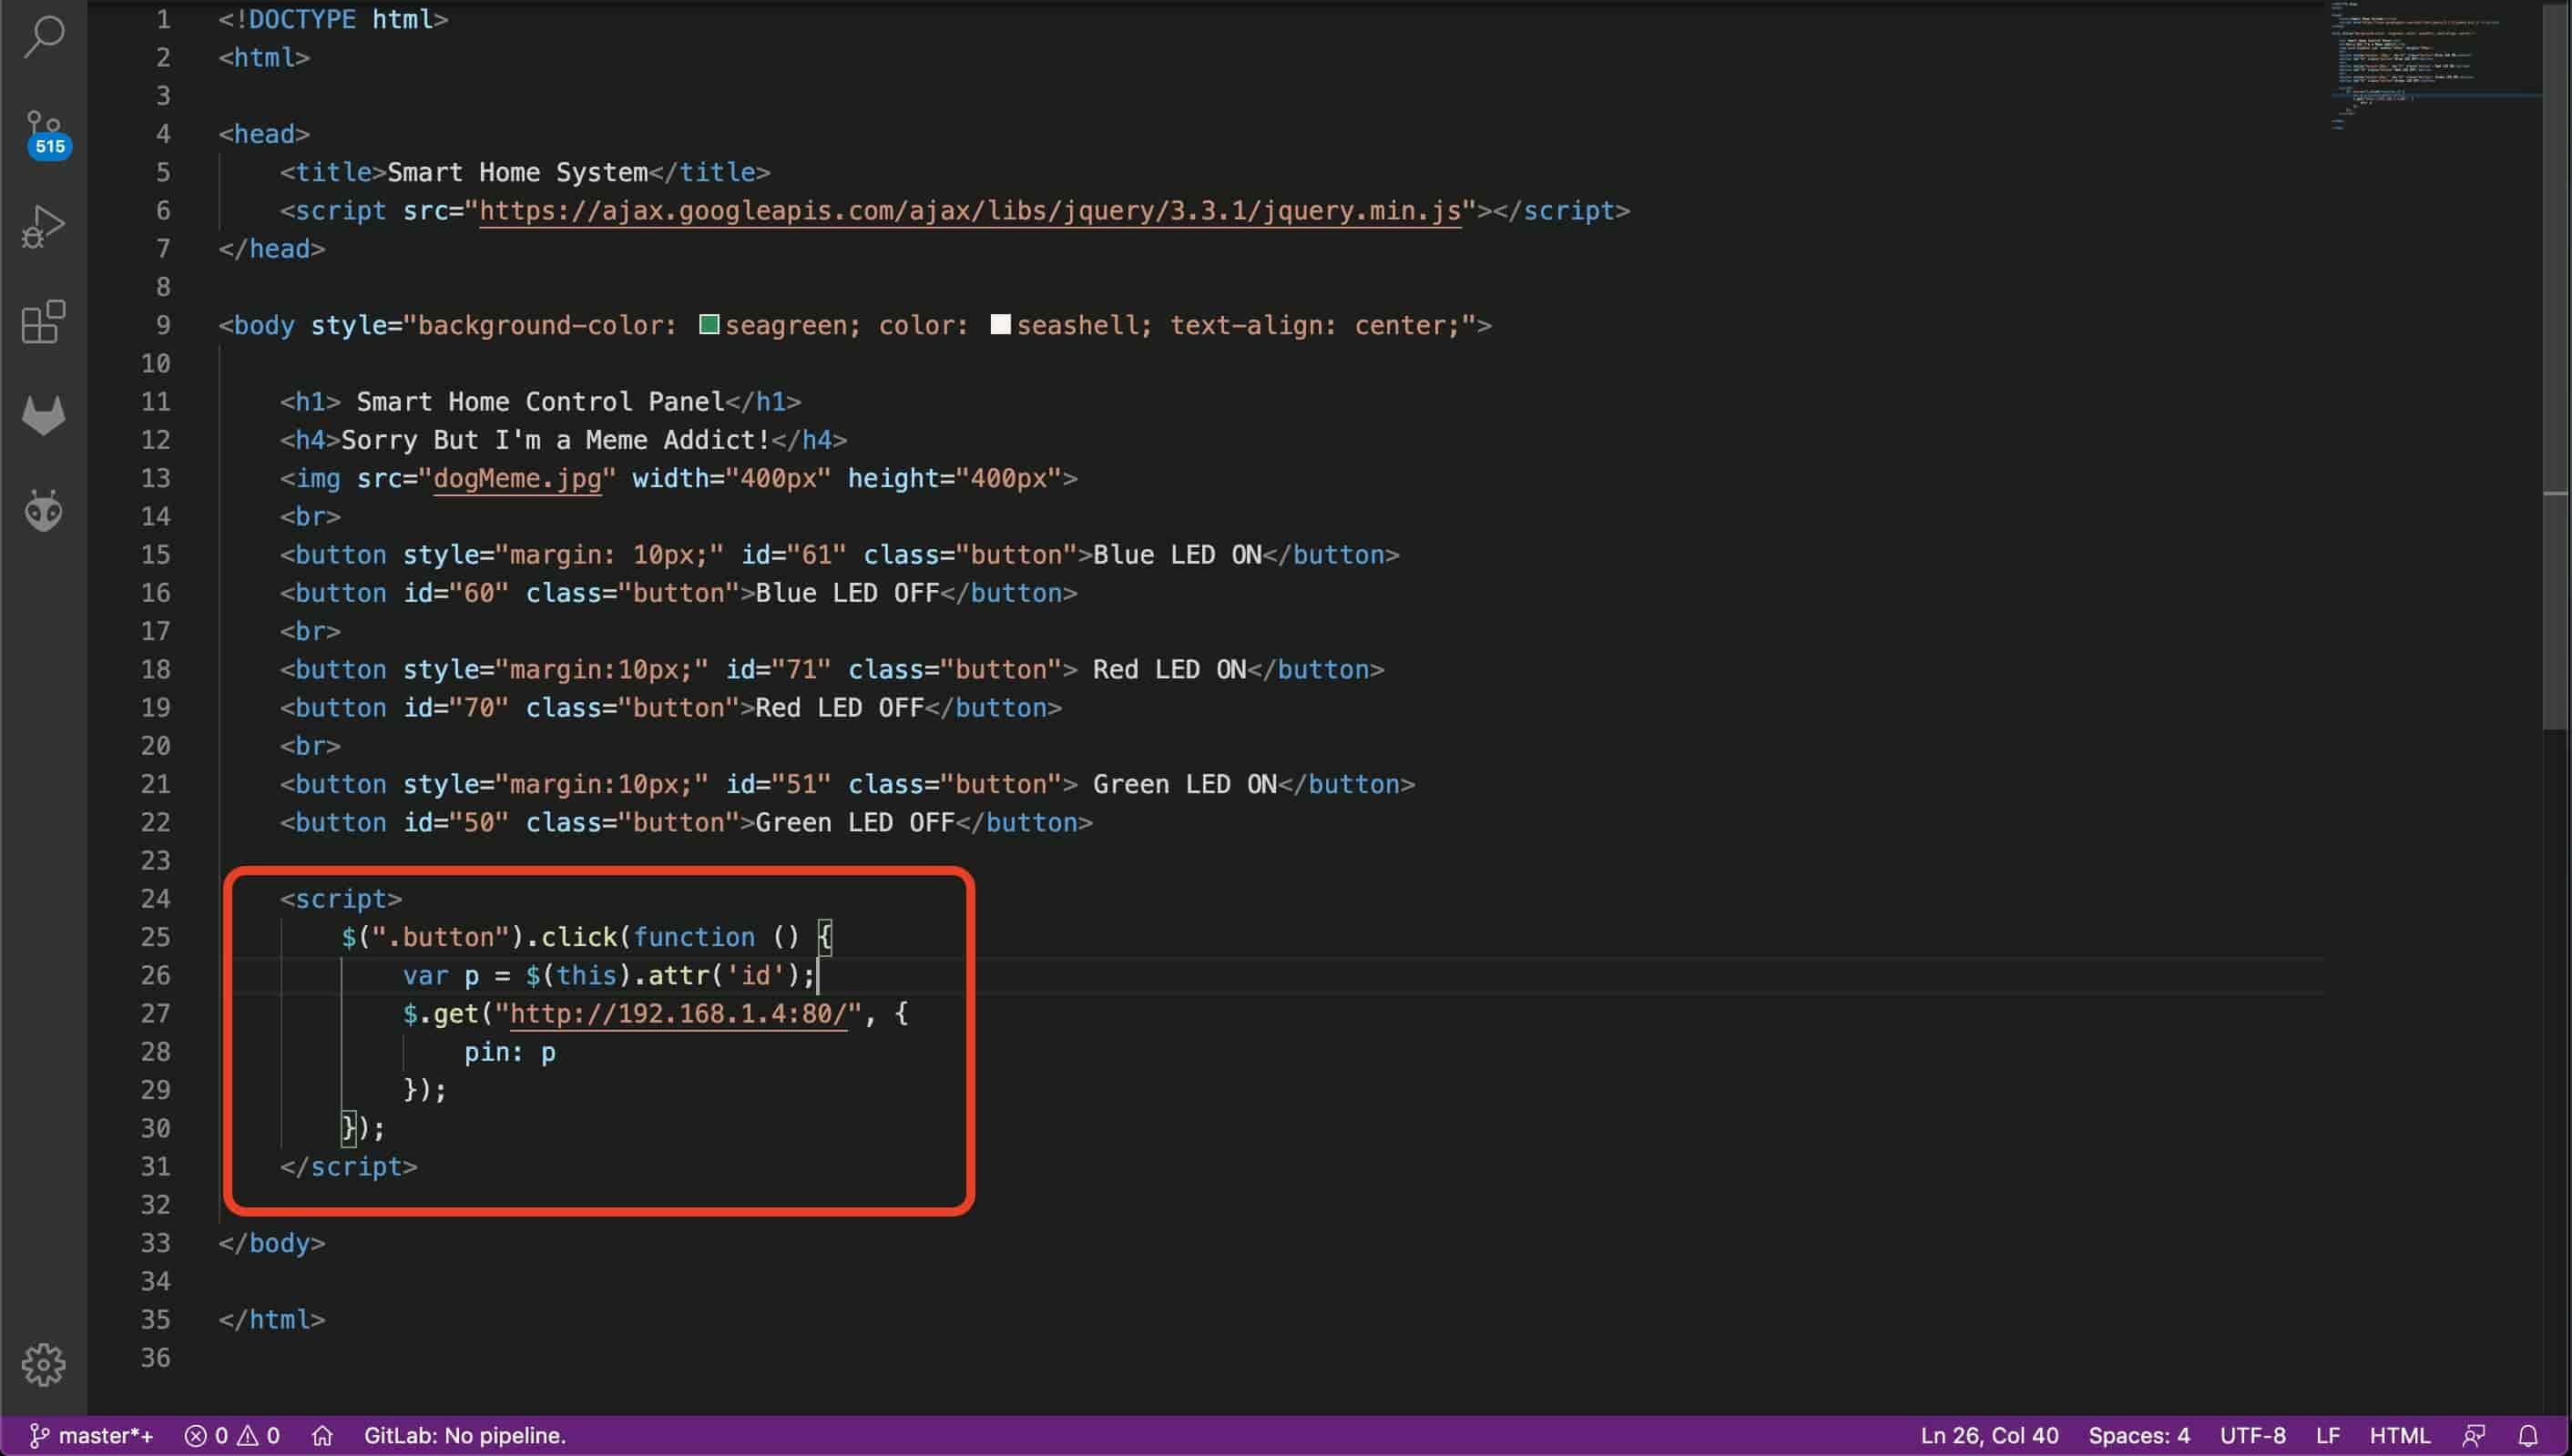Open the http://192.168.1.4:80/ link on line 27
The image size is (2572, 1456).
click(x=678, y=1014)
